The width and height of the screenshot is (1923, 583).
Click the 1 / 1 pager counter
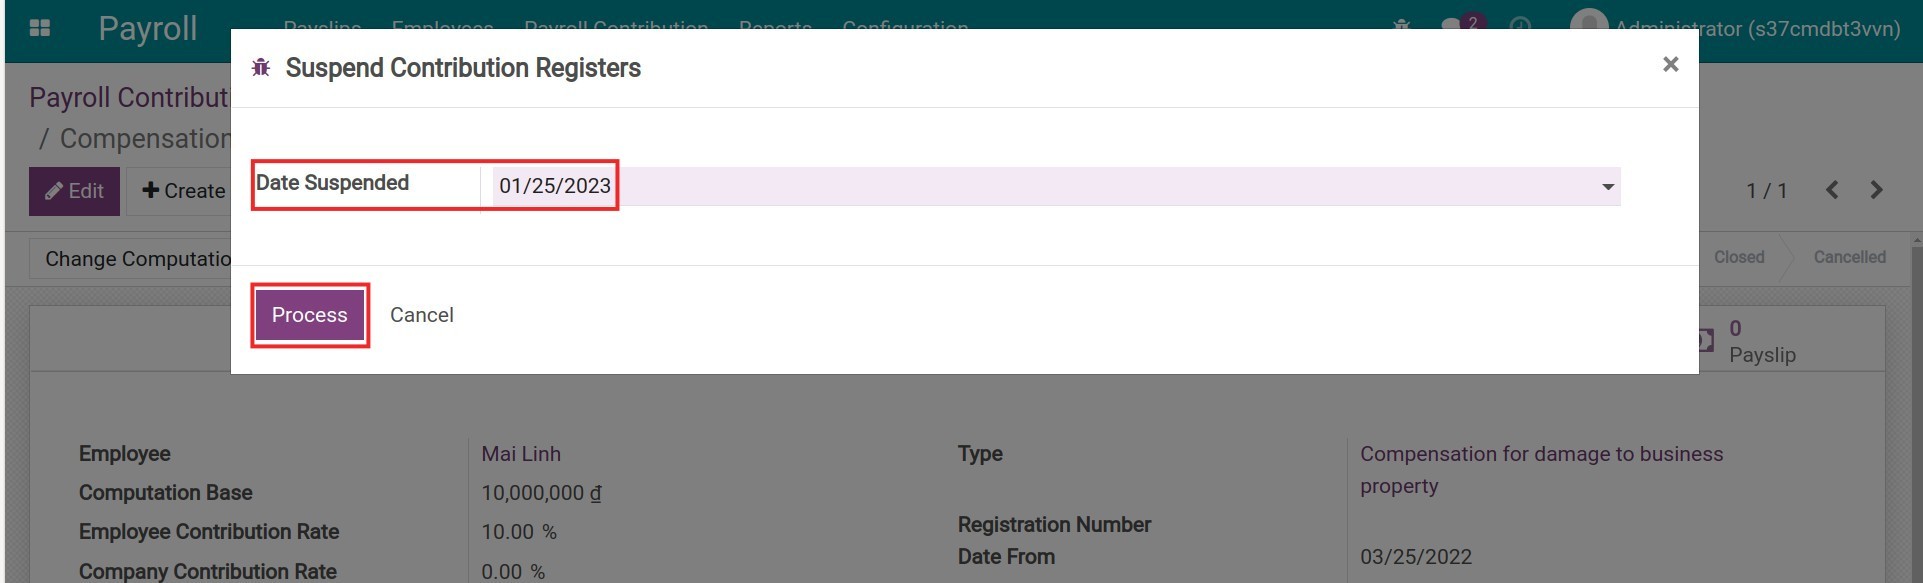pos(1766,190)
